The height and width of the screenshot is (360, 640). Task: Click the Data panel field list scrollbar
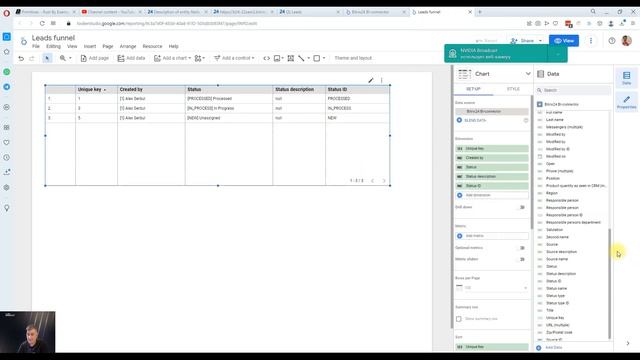pyautogui.click(x=610, y=284)
